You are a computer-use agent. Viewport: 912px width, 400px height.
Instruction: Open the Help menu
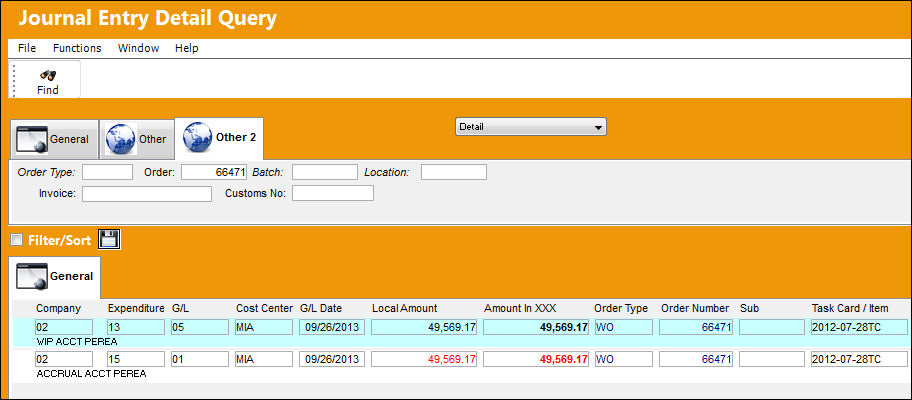(187, 48)
